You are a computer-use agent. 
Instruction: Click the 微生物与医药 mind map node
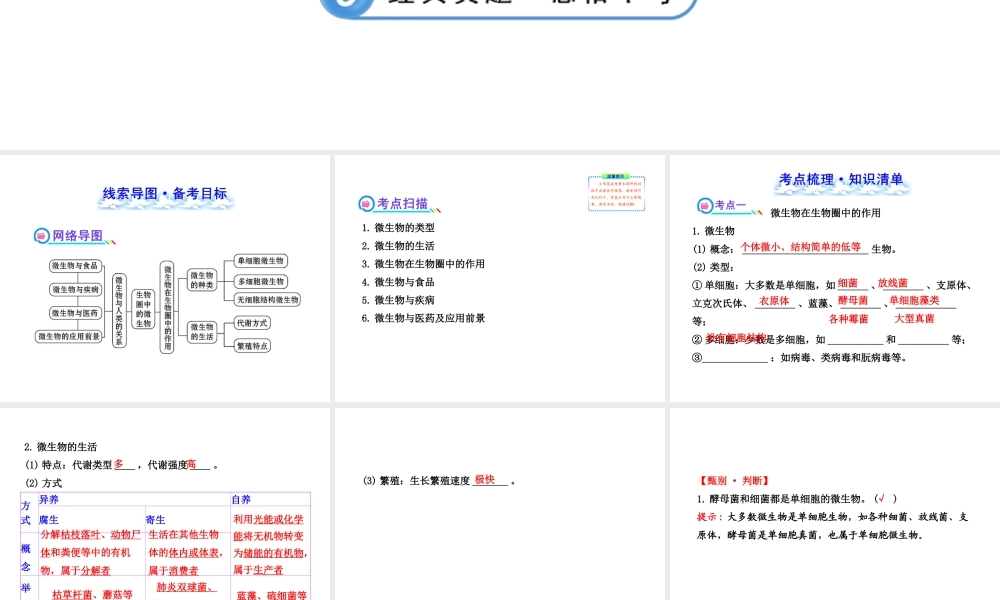pyautogui.click(x=76, y=313)
